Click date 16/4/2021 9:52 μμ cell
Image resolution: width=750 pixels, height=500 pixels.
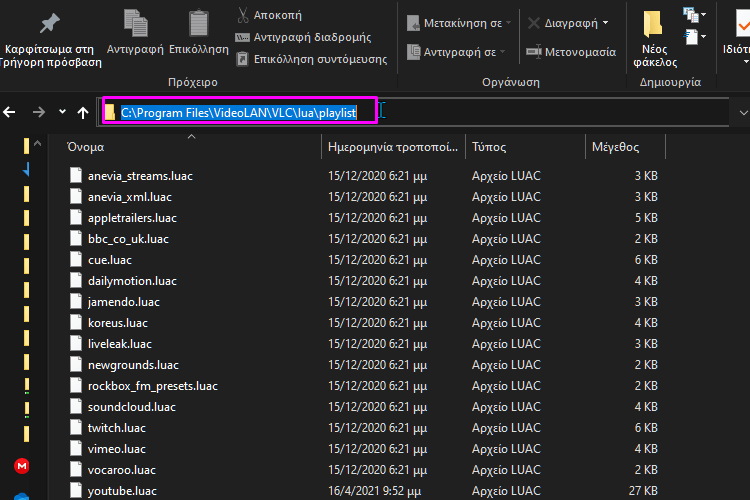pos(375,491)
